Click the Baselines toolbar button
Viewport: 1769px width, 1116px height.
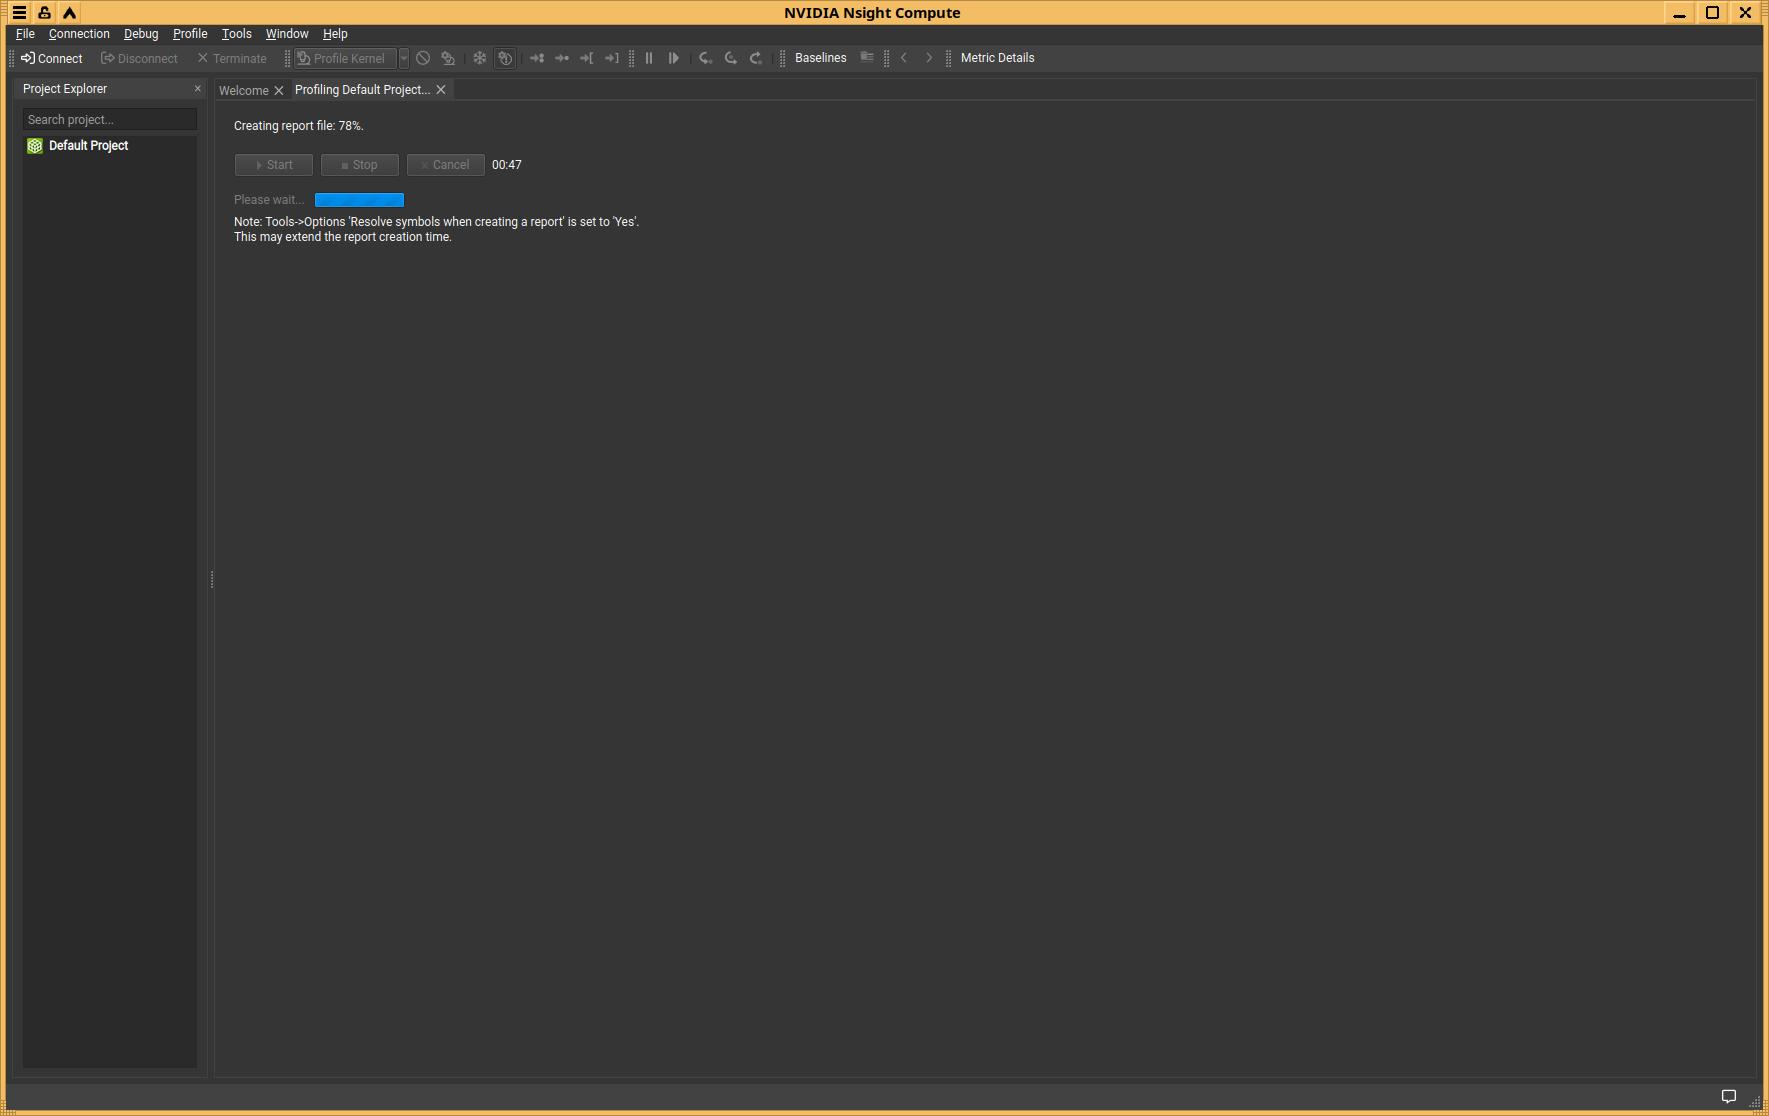pyautogui.click(x=821, y=58)
